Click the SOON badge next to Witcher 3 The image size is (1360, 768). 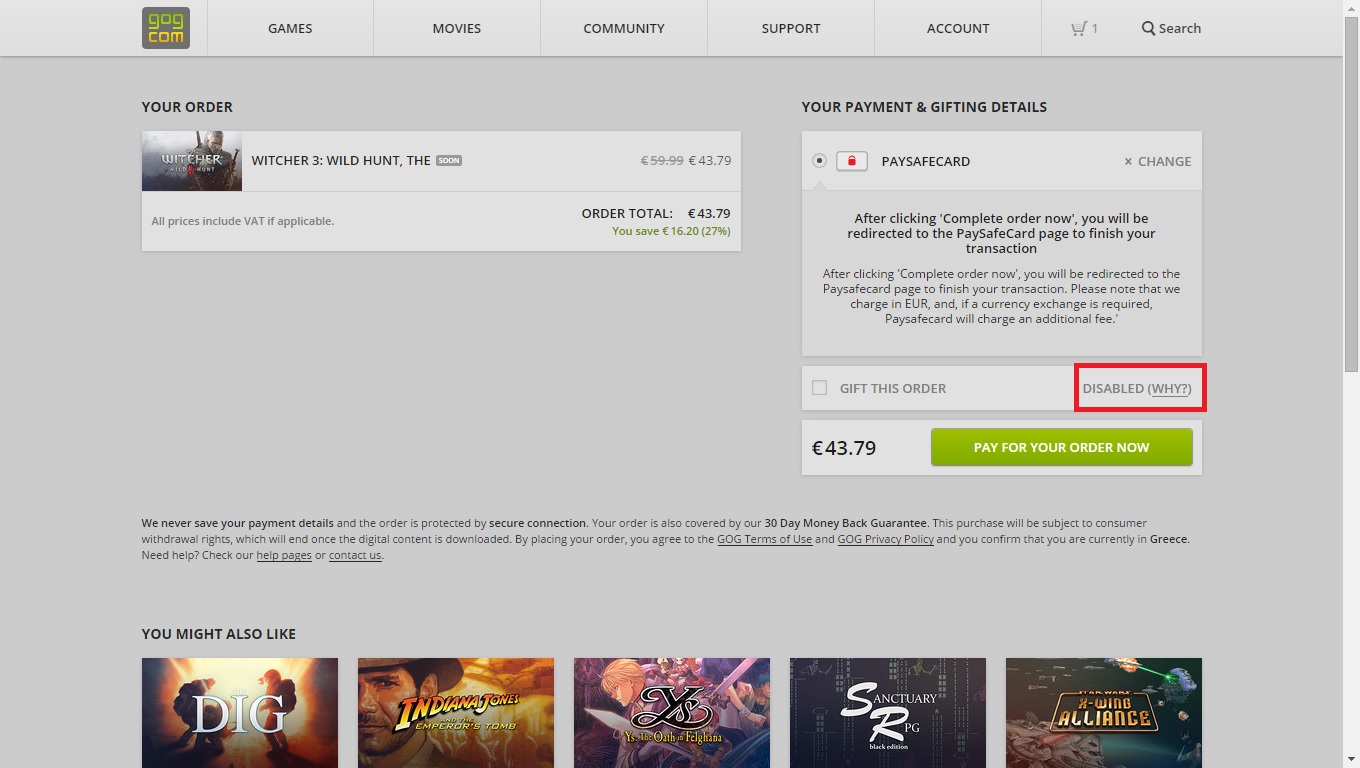(449, 160)
